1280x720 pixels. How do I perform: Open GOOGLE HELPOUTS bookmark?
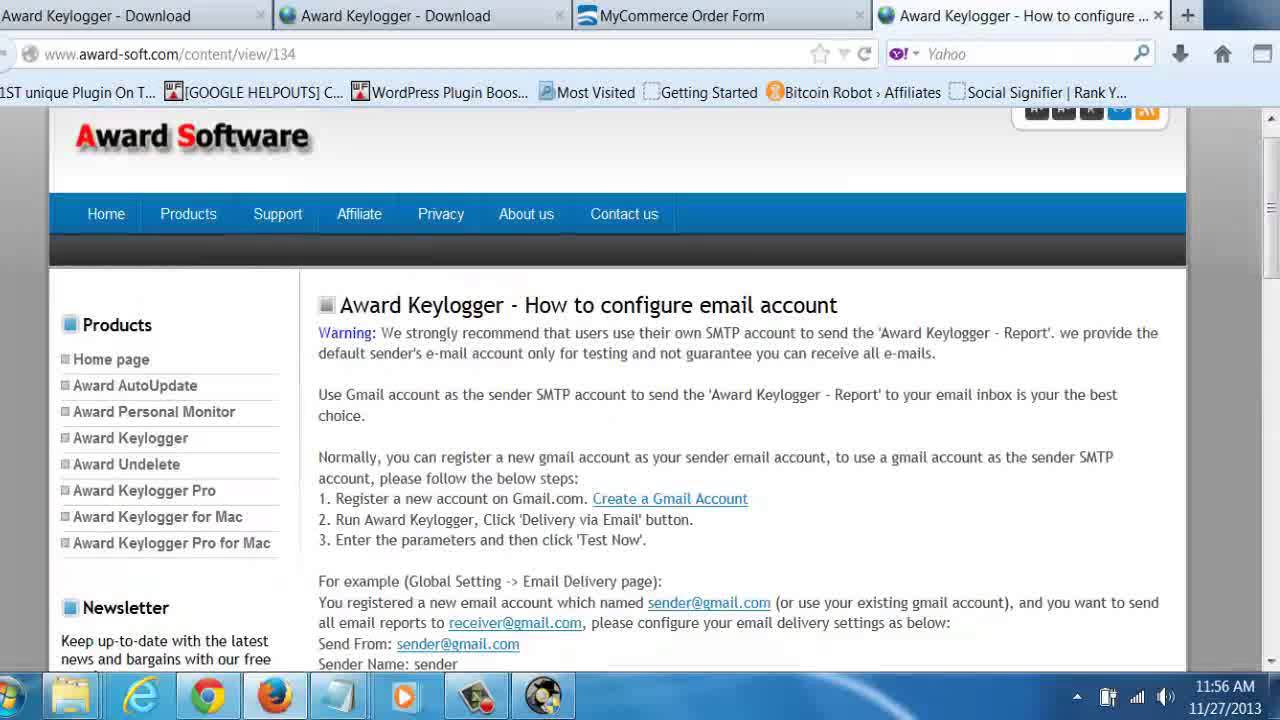[x=254, y=92]
